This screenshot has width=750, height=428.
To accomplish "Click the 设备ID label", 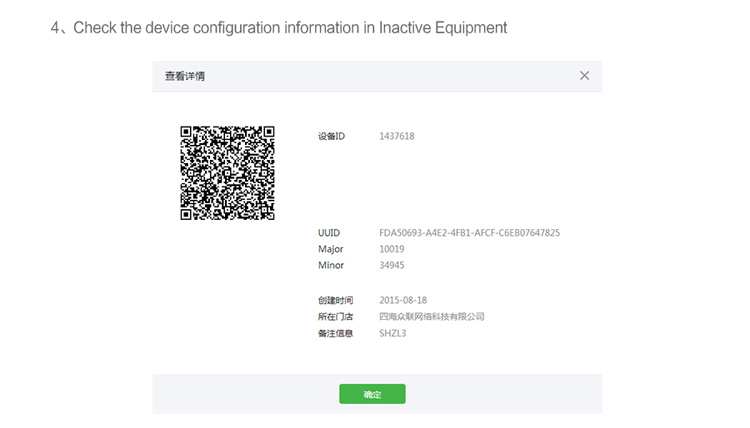I will click(x=331, y=136).
